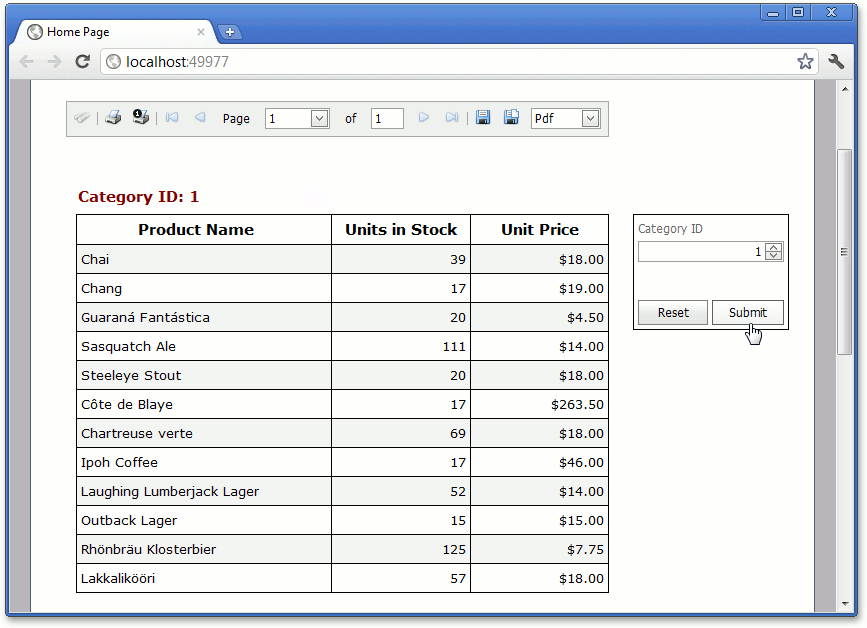Open a new browser tab
This screenshot has height=628, width=867.
229,32
